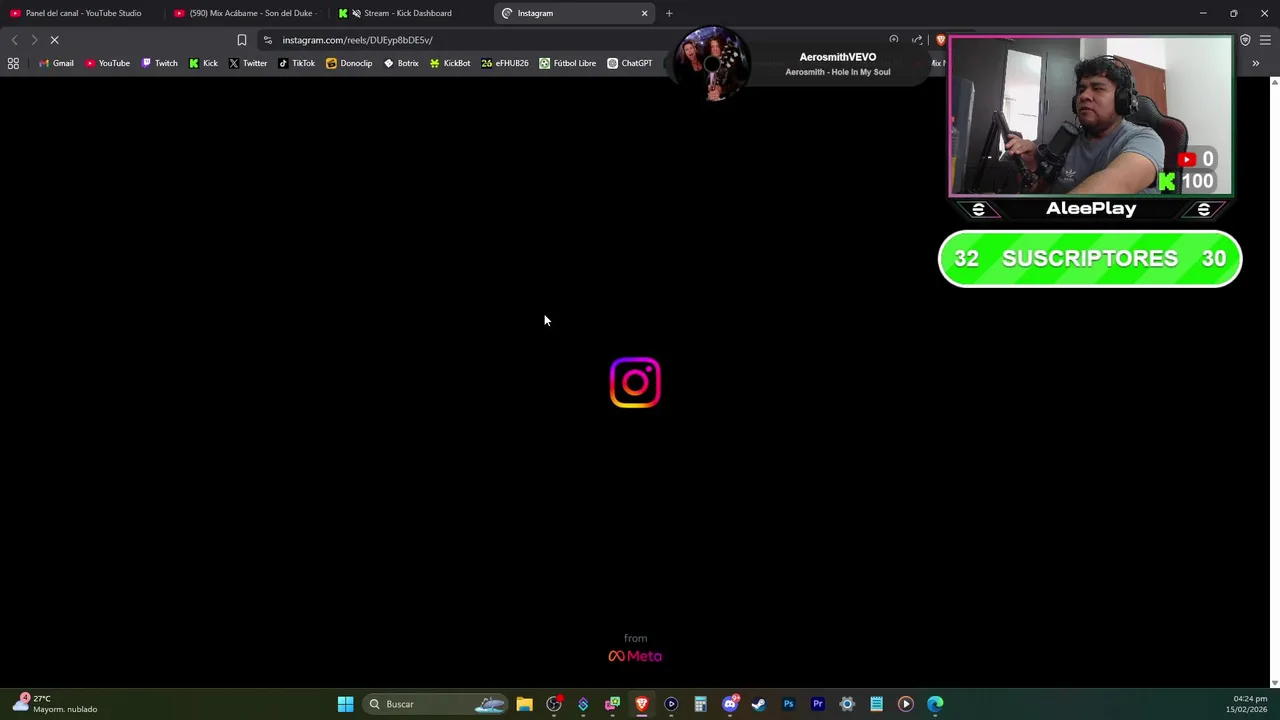The height and width of the screenshot is (720, 1280).
Task: Click the webcam overlay of AleePlay
Action: [1091, 116]
